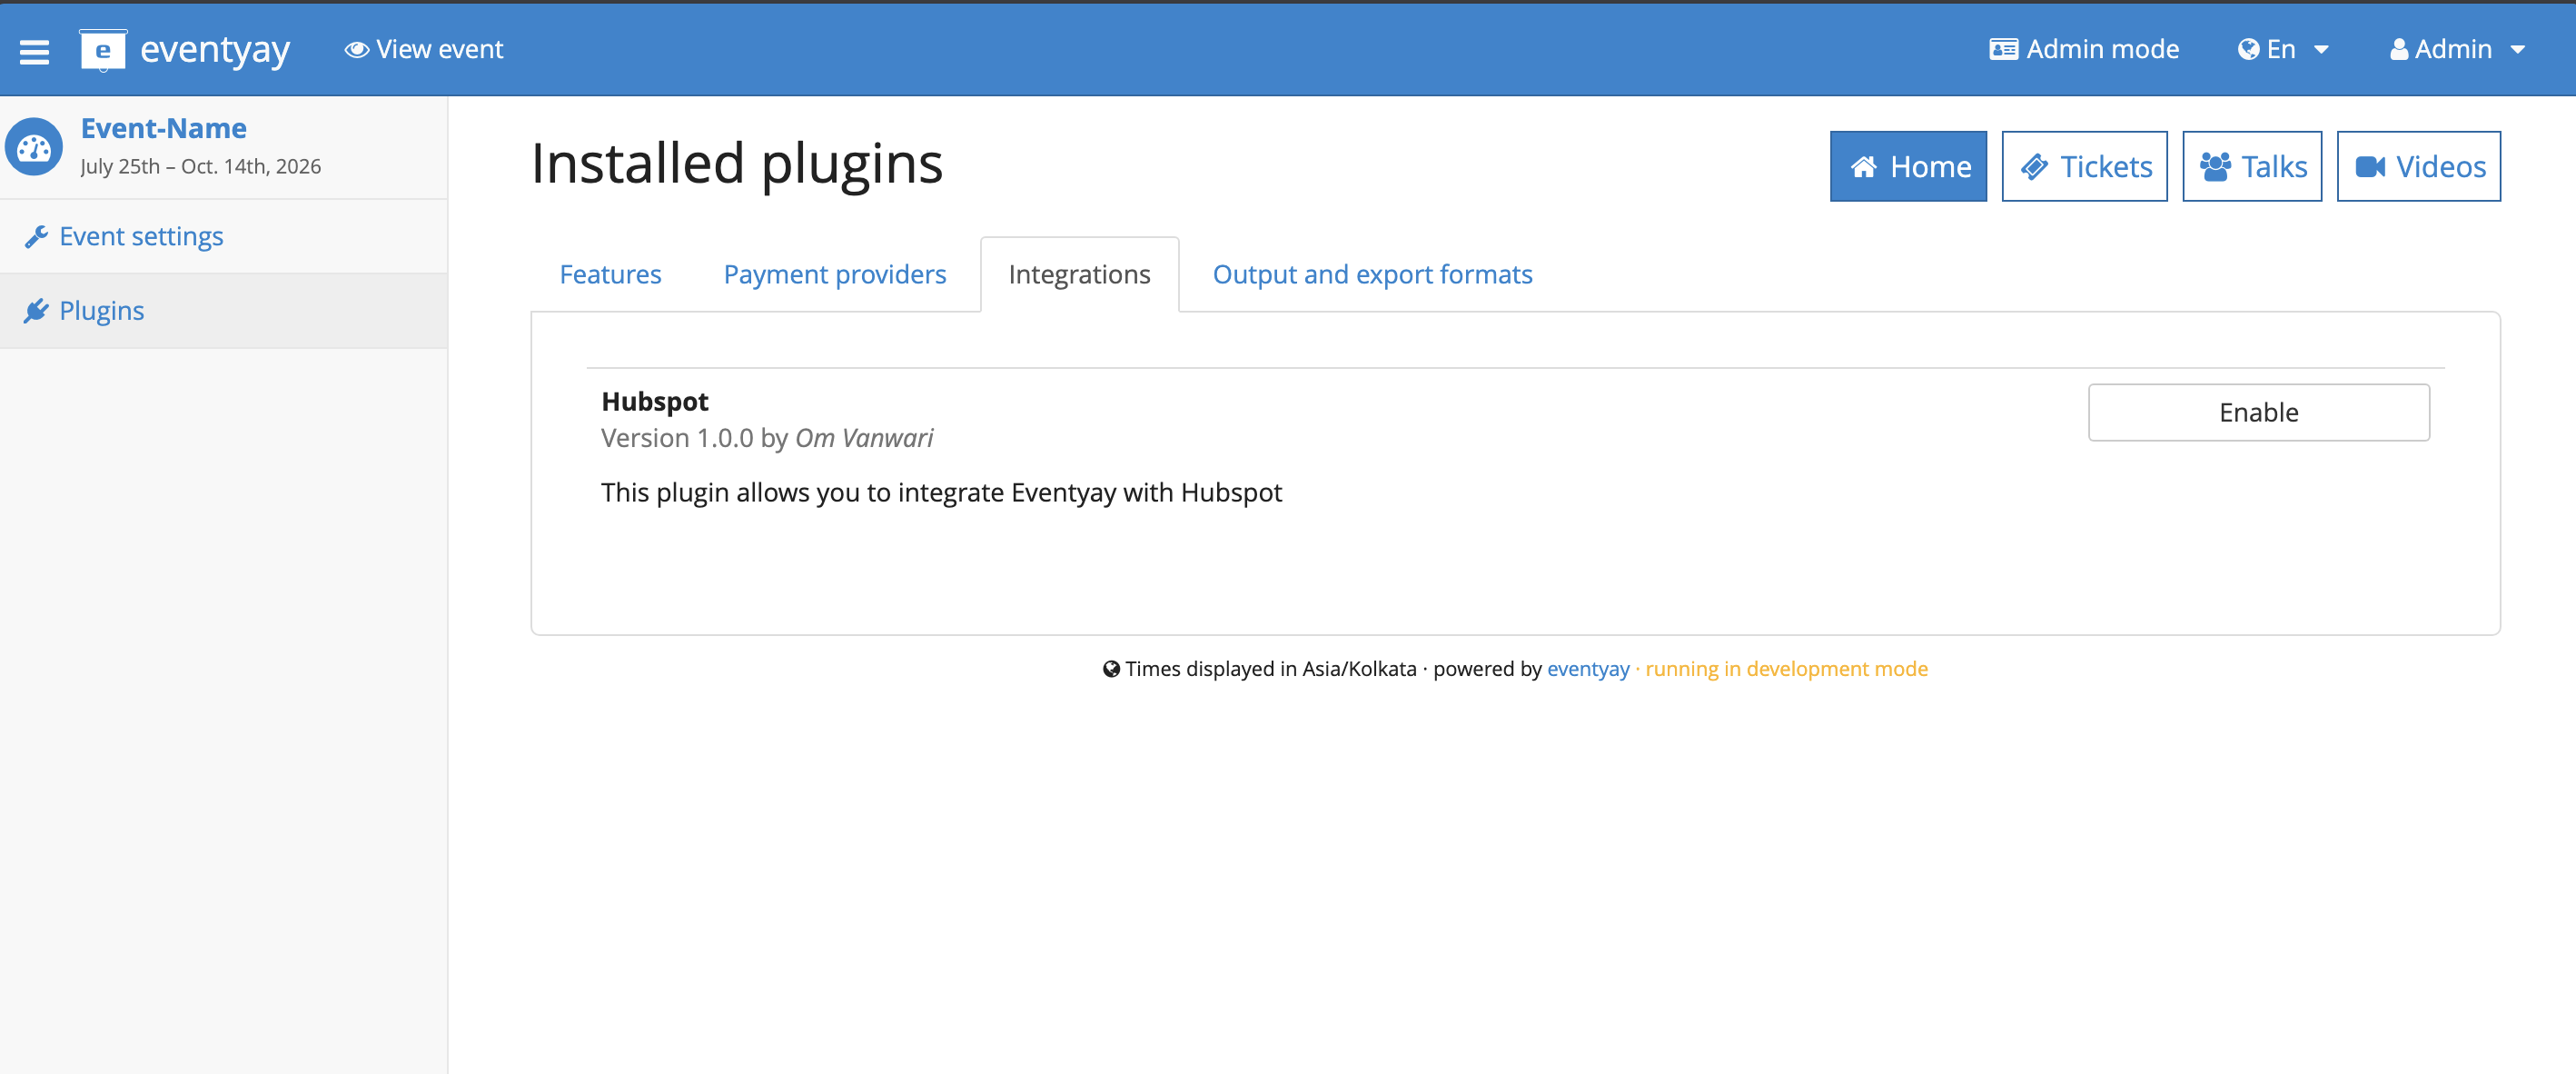Select the Integrations tab
Image resolution: width=2576 pixels, height=1074 pixels.
pyautogui.click(x=1079, y=275)
